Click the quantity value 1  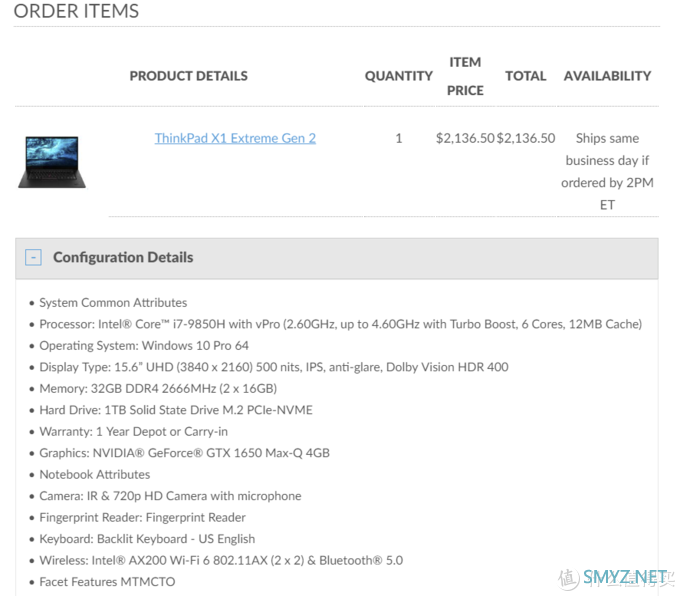point(399,138)
